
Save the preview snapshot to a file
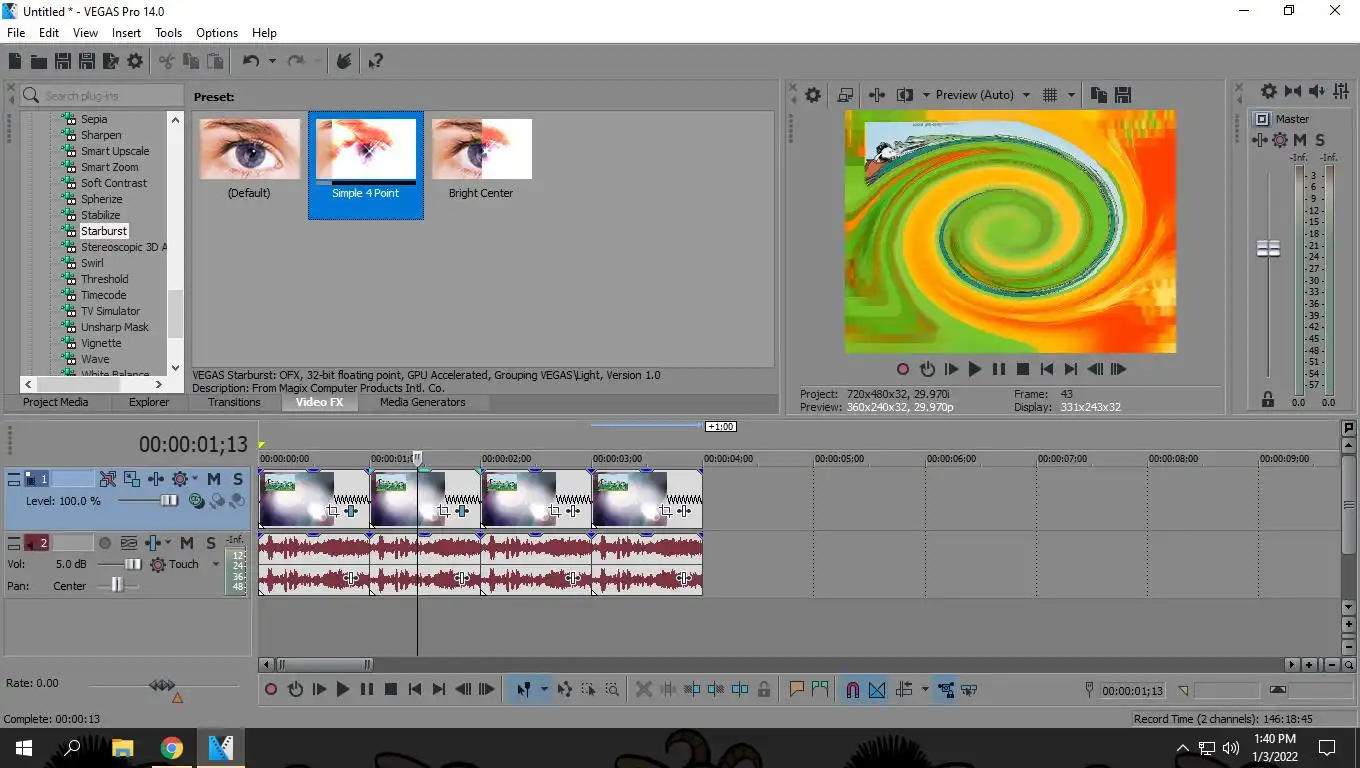point(1123,95)
